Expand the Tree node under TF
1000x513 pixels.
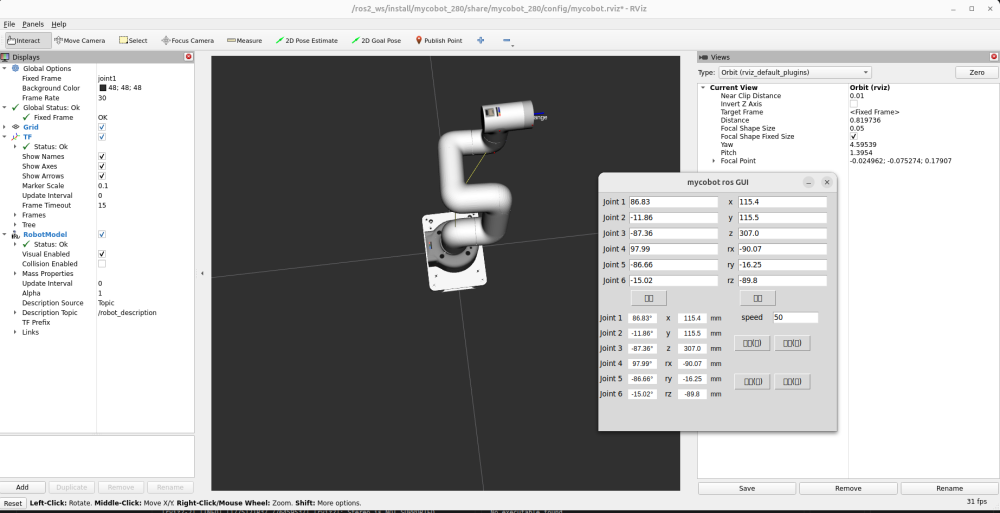pyautogui.click(x=15, y=225)
